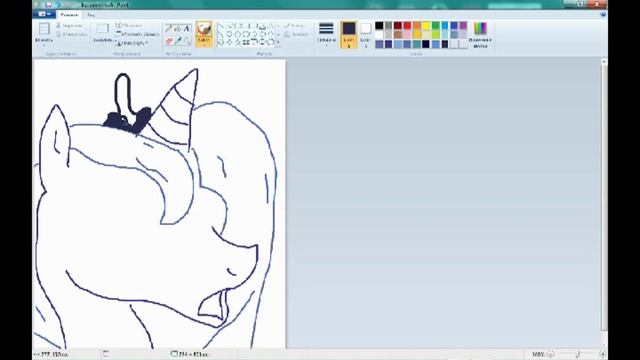Screen dimensions: 640x360
Task: Switch to the View ribbon tab
Action: point(91,15)
